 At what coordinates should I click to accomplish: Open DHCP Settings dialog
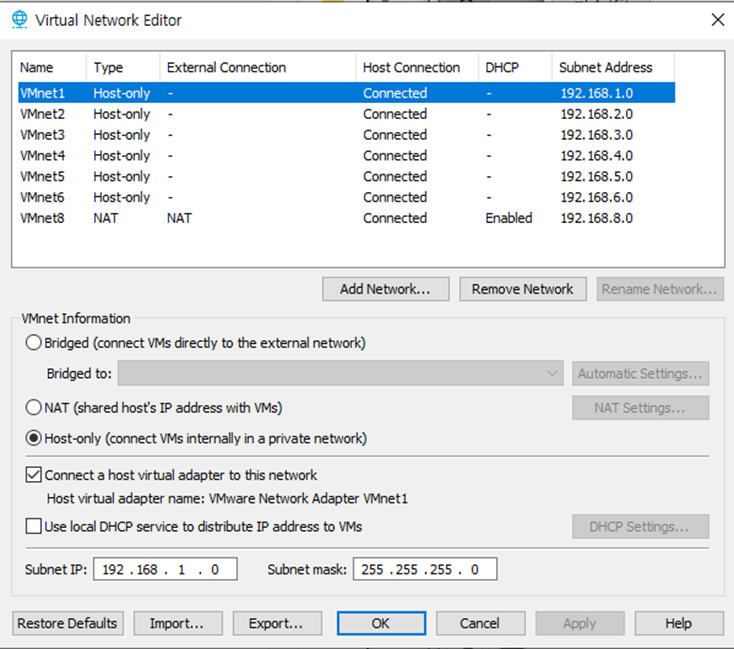click(640, 527)
